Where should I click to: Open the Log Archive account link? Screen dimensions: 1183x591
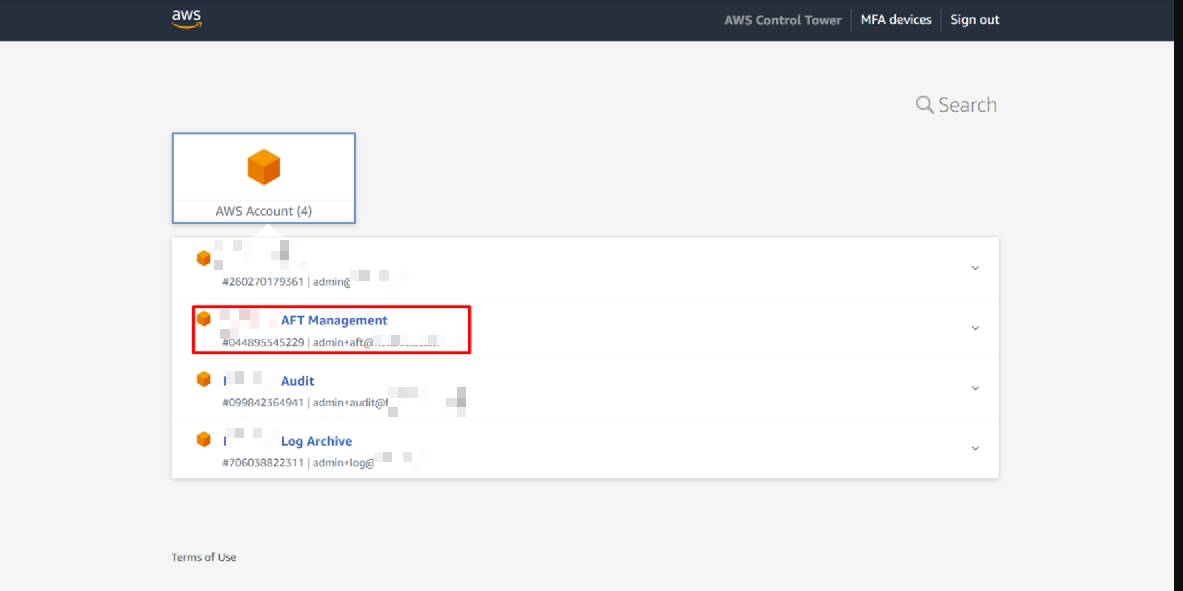tap(316, 441)
